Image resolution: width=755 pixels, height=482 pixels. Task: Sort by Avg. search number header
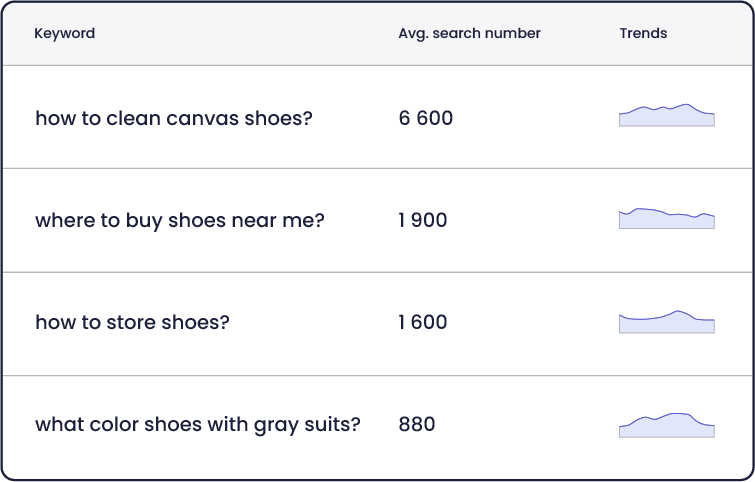pos(469,33)
